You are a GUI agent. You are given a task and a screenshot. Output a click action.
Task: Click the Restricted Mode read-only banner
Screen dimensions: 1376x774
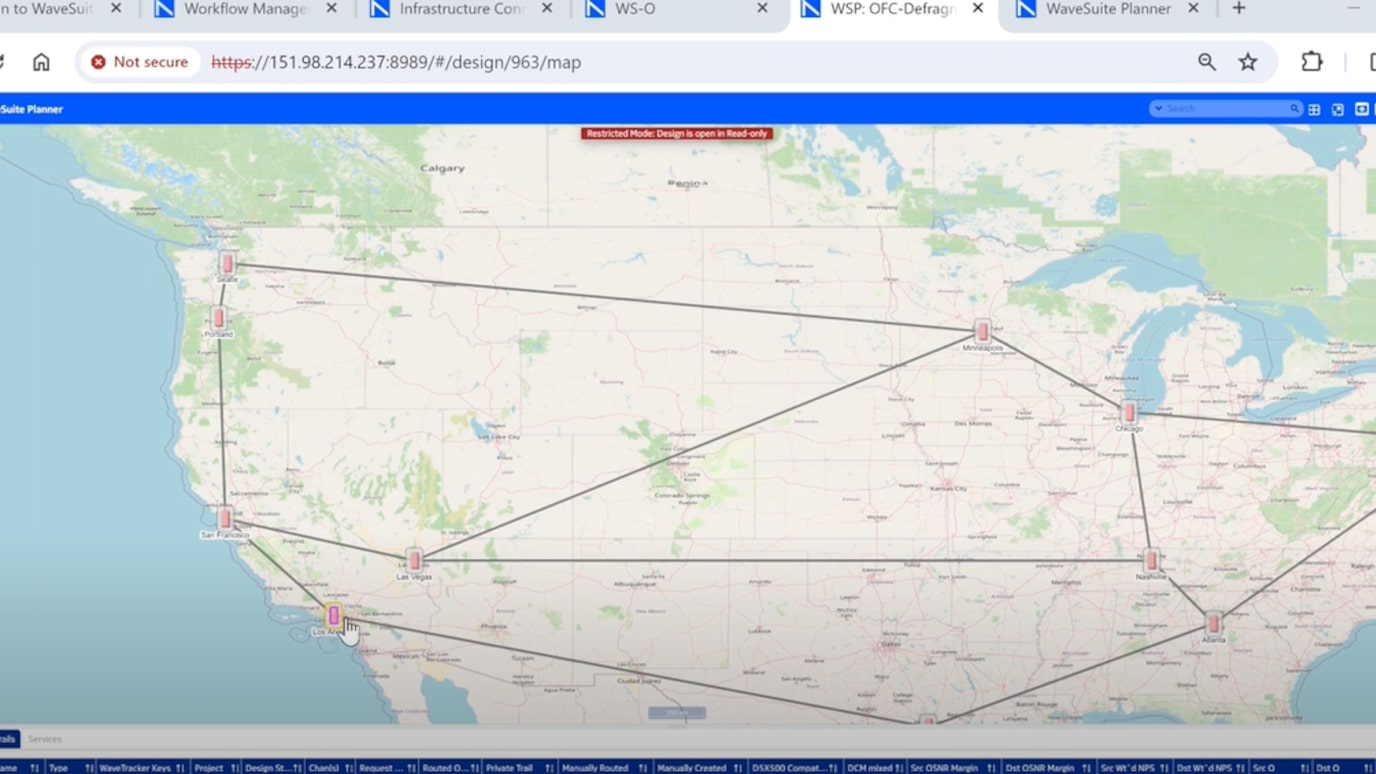tap(677, 133)
